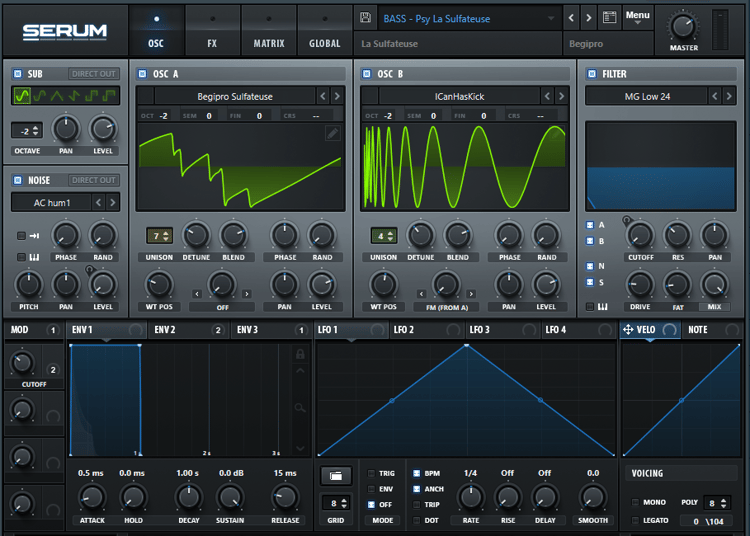This screenshot has width=750, height=536.
Task: Click OSC A unison voices stepper
Action: (x=159, y=235)
